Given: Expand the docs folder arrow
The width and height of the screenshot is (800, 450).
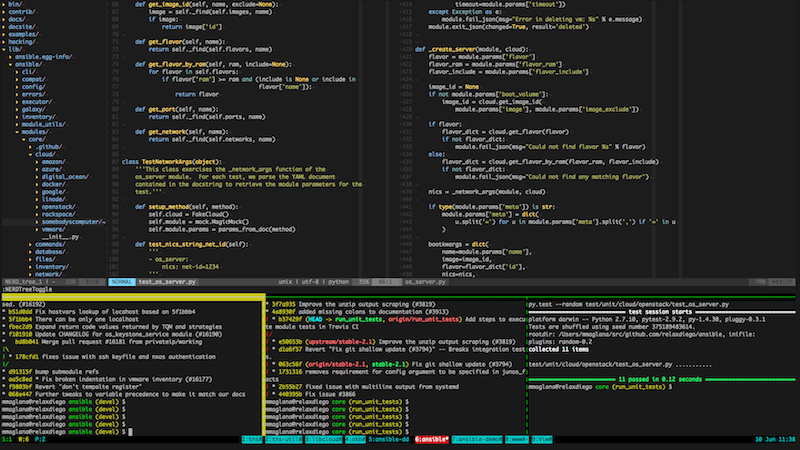Looking at the screenshot, I should (4, 19).
